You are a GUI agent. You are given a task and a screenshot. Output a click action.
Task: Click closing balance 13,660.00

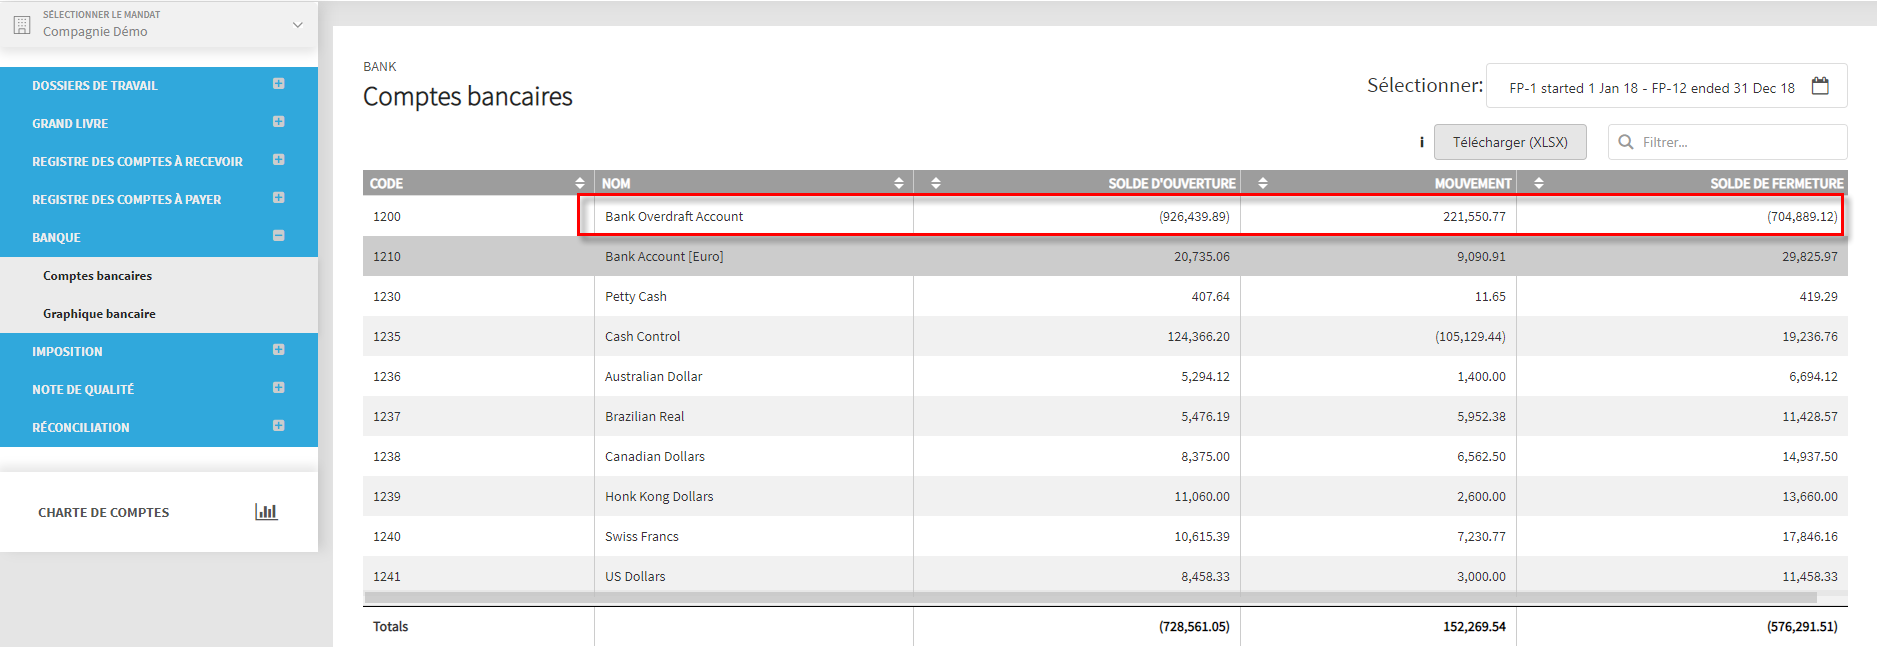pyautogui.click(x=1809, y=496)
